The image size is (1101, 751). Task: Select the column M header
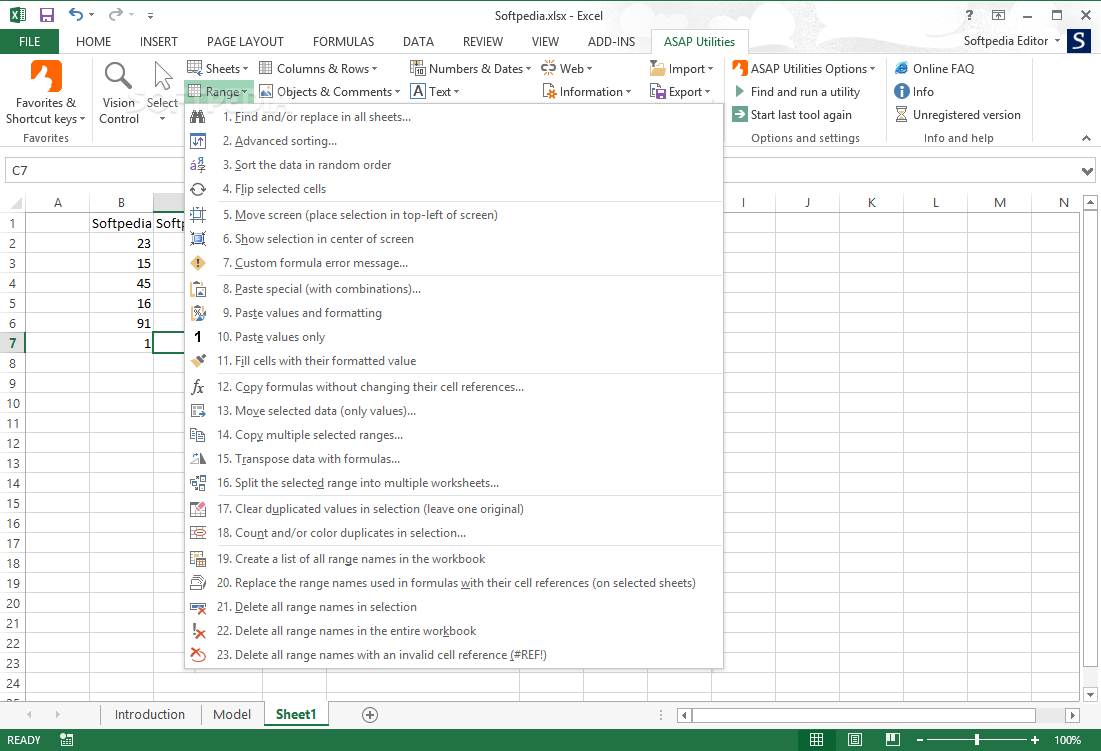tap(999, 203)
